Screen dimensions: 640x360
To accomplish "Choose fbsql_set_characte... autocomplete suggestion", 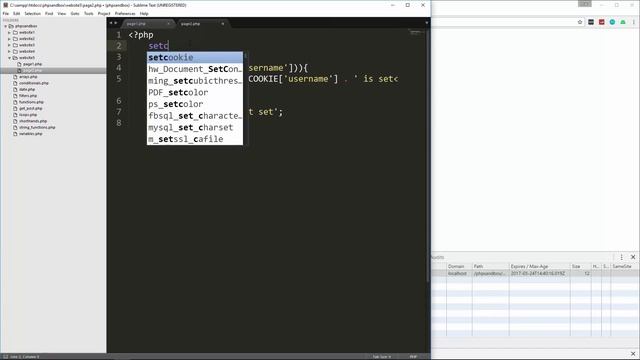I will (195, 116).
